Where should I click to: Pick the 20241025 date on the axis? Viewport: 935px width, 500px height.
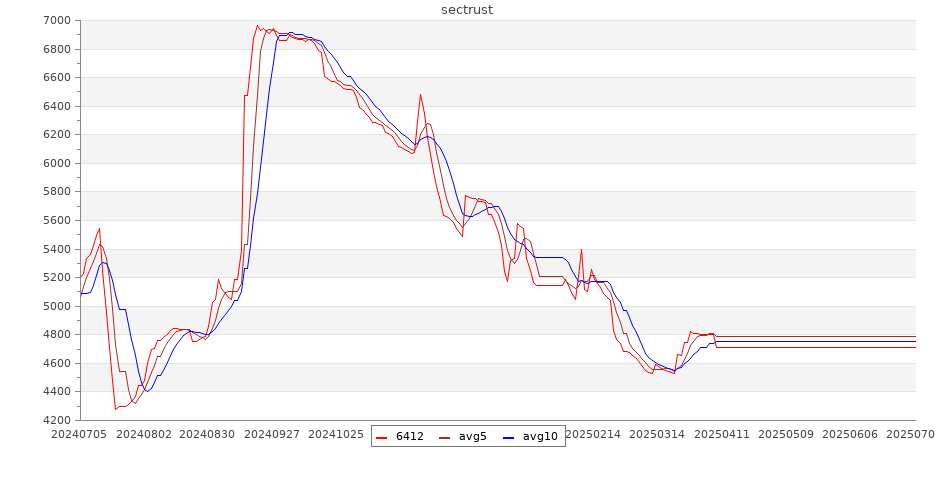click(x=336, y=434)
